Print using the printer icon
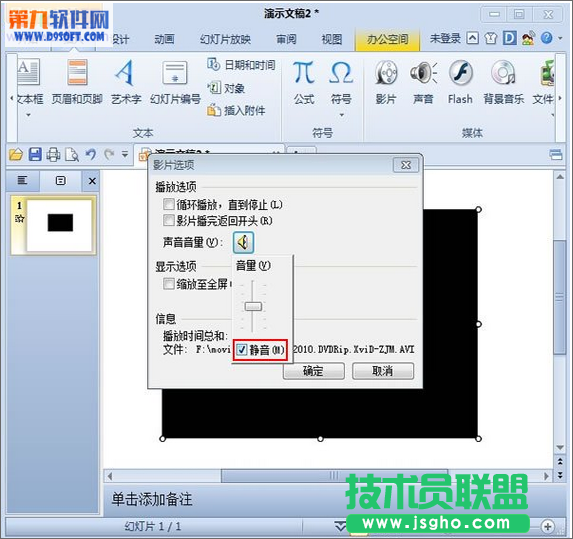 tap(53, 155)
